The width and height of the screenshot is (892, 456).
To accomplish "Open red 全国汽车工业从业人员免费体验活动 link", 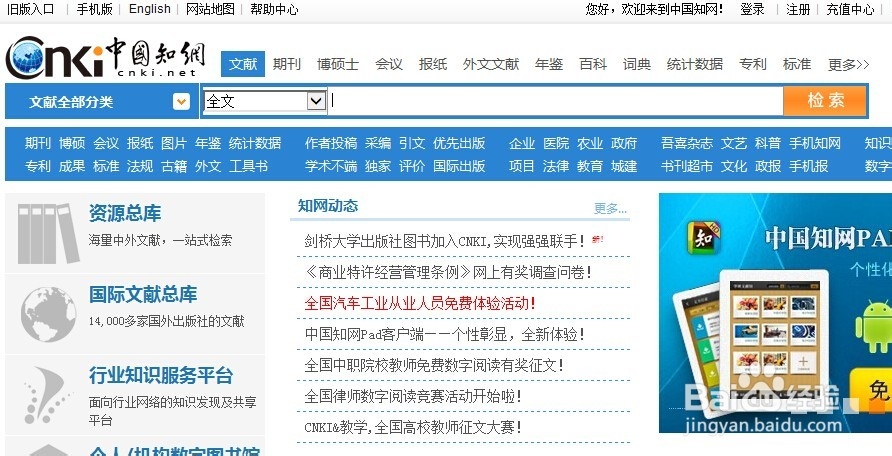I will pyautogui.click(x=420, y=303).
